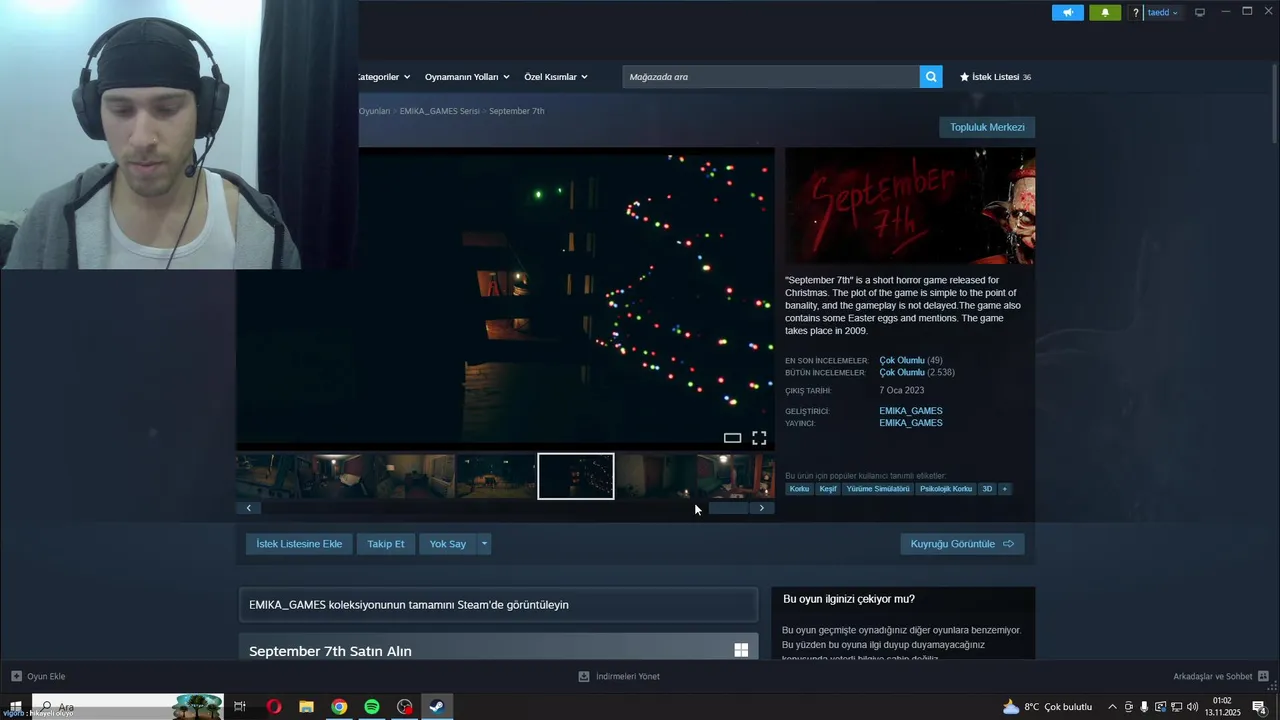Show hidden system tray icons chevron
1280x720 pixels.
coord(1112,707)
